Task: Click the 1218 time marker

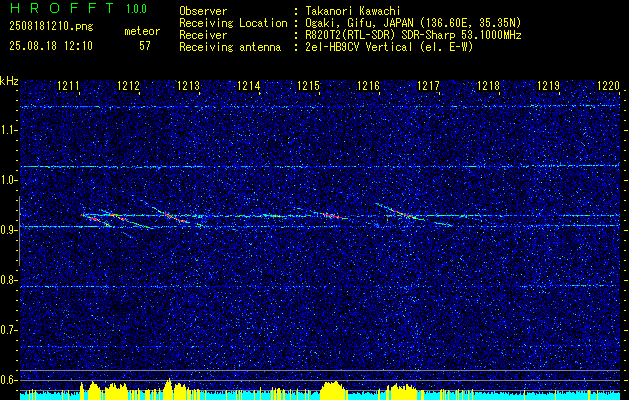Action: [488, 85]
